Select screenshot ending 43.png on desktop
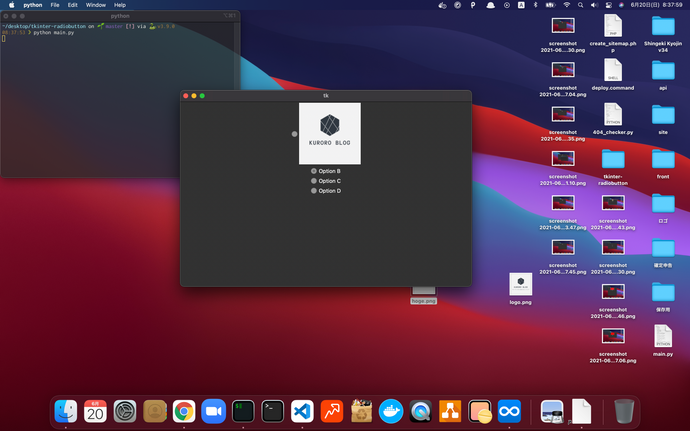This screenshot has width=690, height=431. coord(613,212)
